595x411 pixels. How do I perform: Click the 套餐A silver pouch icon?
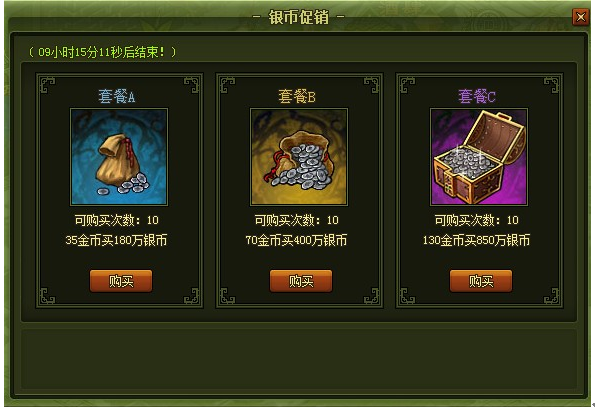[x=119, y=157]
